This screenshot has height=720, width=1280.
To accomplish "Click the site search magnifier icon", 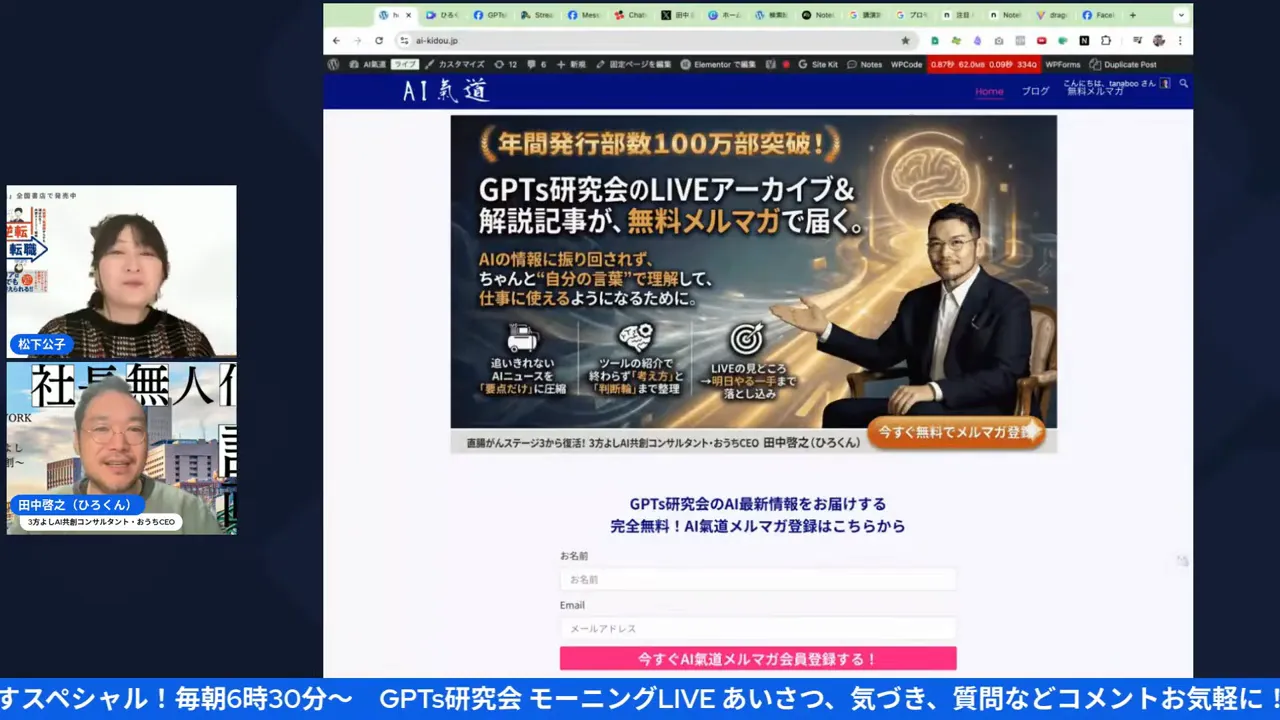I will coord(1183,86).
